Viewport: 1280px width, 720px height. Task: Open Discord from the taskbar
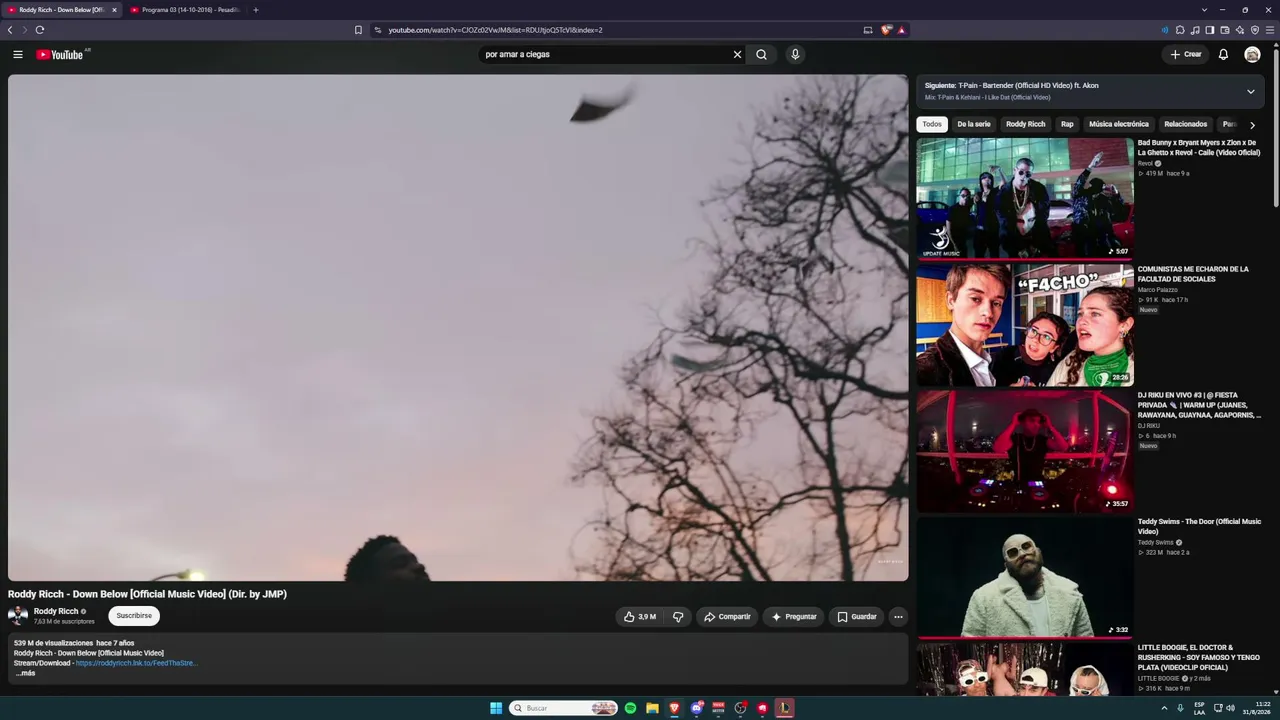click(697, 708)
